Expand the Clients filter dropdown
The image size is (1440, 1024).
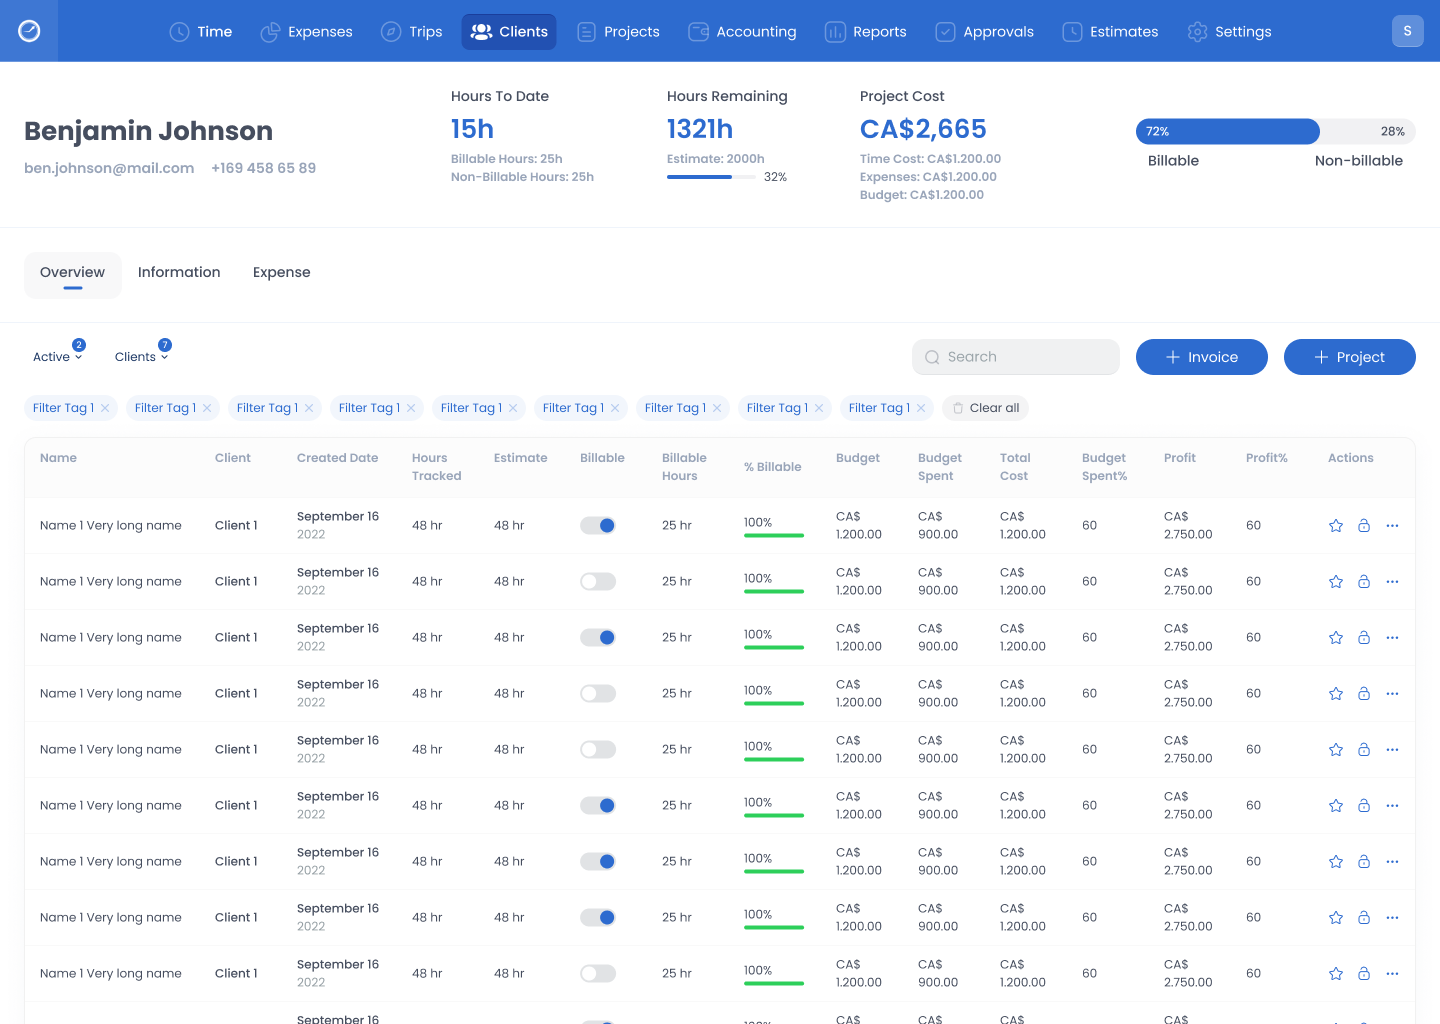141,357
